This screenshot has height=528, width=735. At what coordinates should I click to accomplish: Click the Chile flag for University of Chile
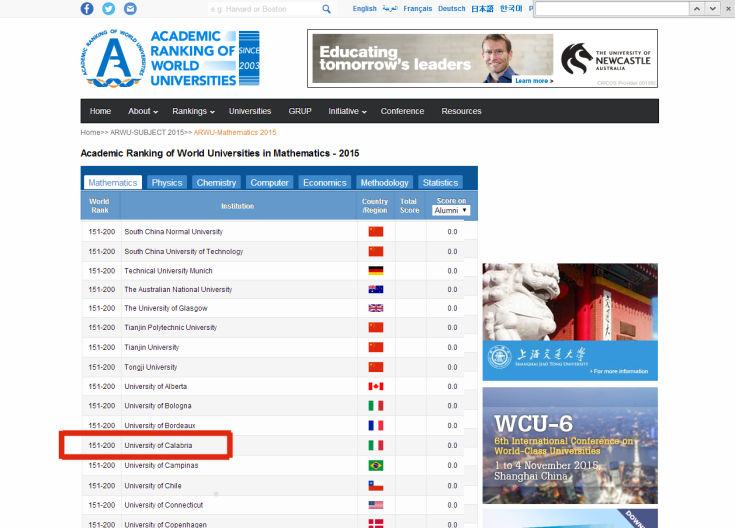(x=376, y=486)
